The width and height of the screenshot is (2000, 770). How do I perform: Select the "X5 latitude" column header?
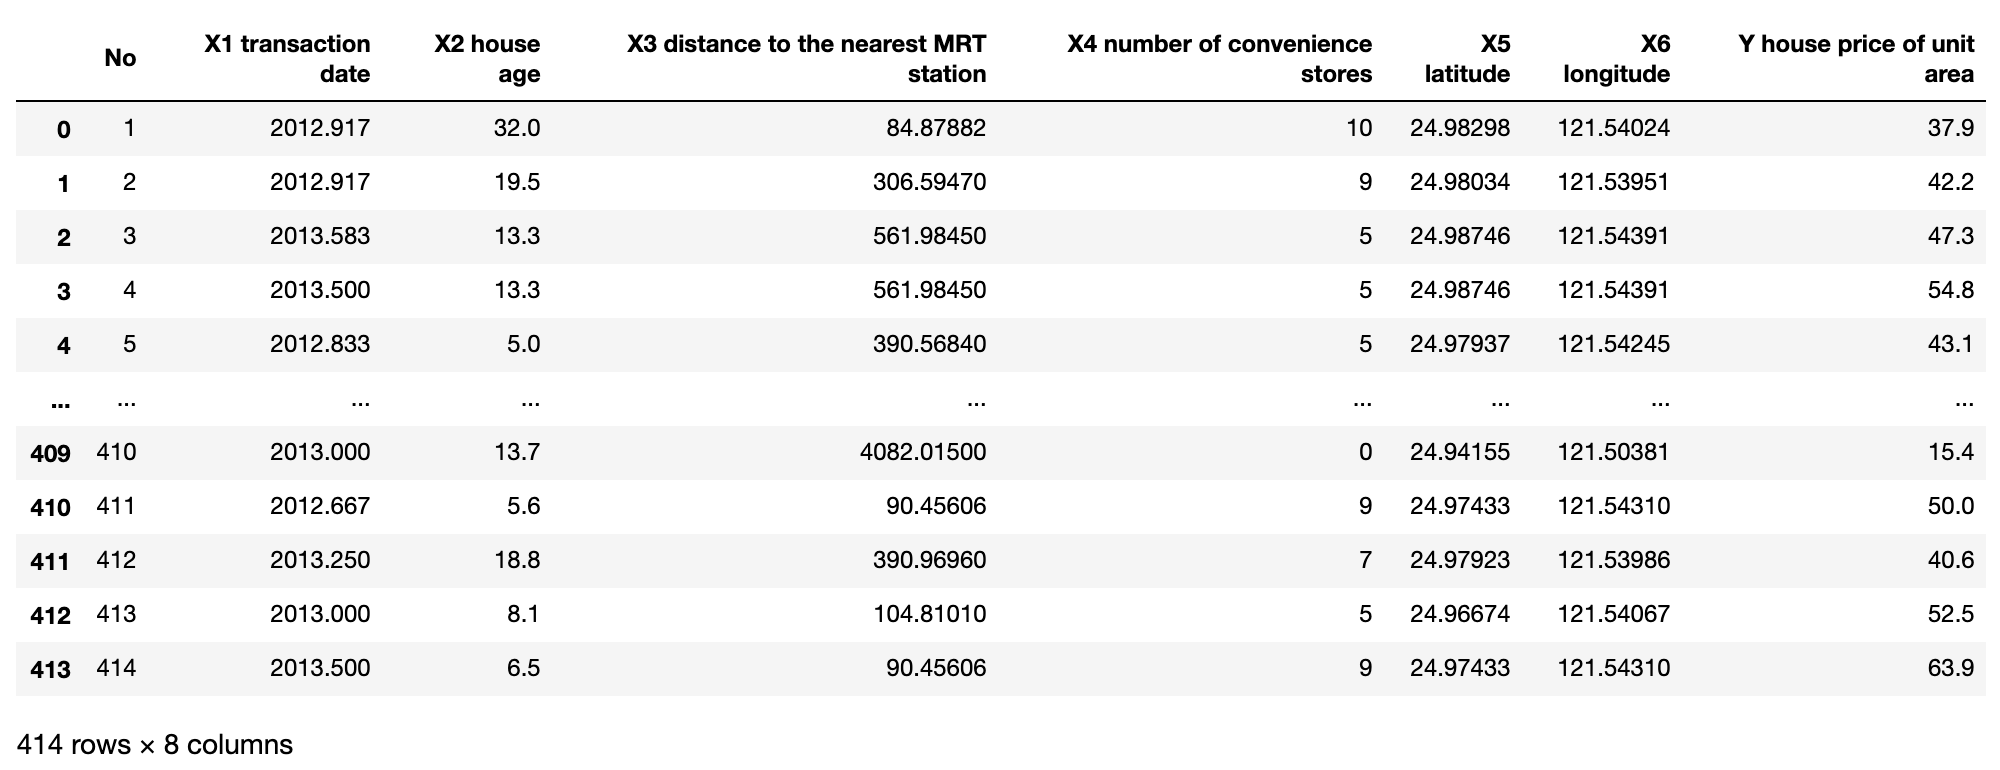point(1467,58)
